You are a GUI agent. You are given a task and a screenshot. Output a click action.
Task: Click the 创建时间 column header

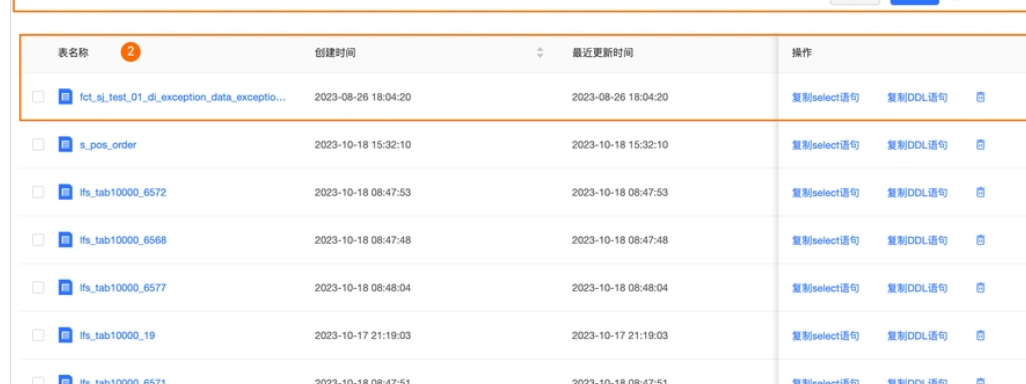[335, 53]
